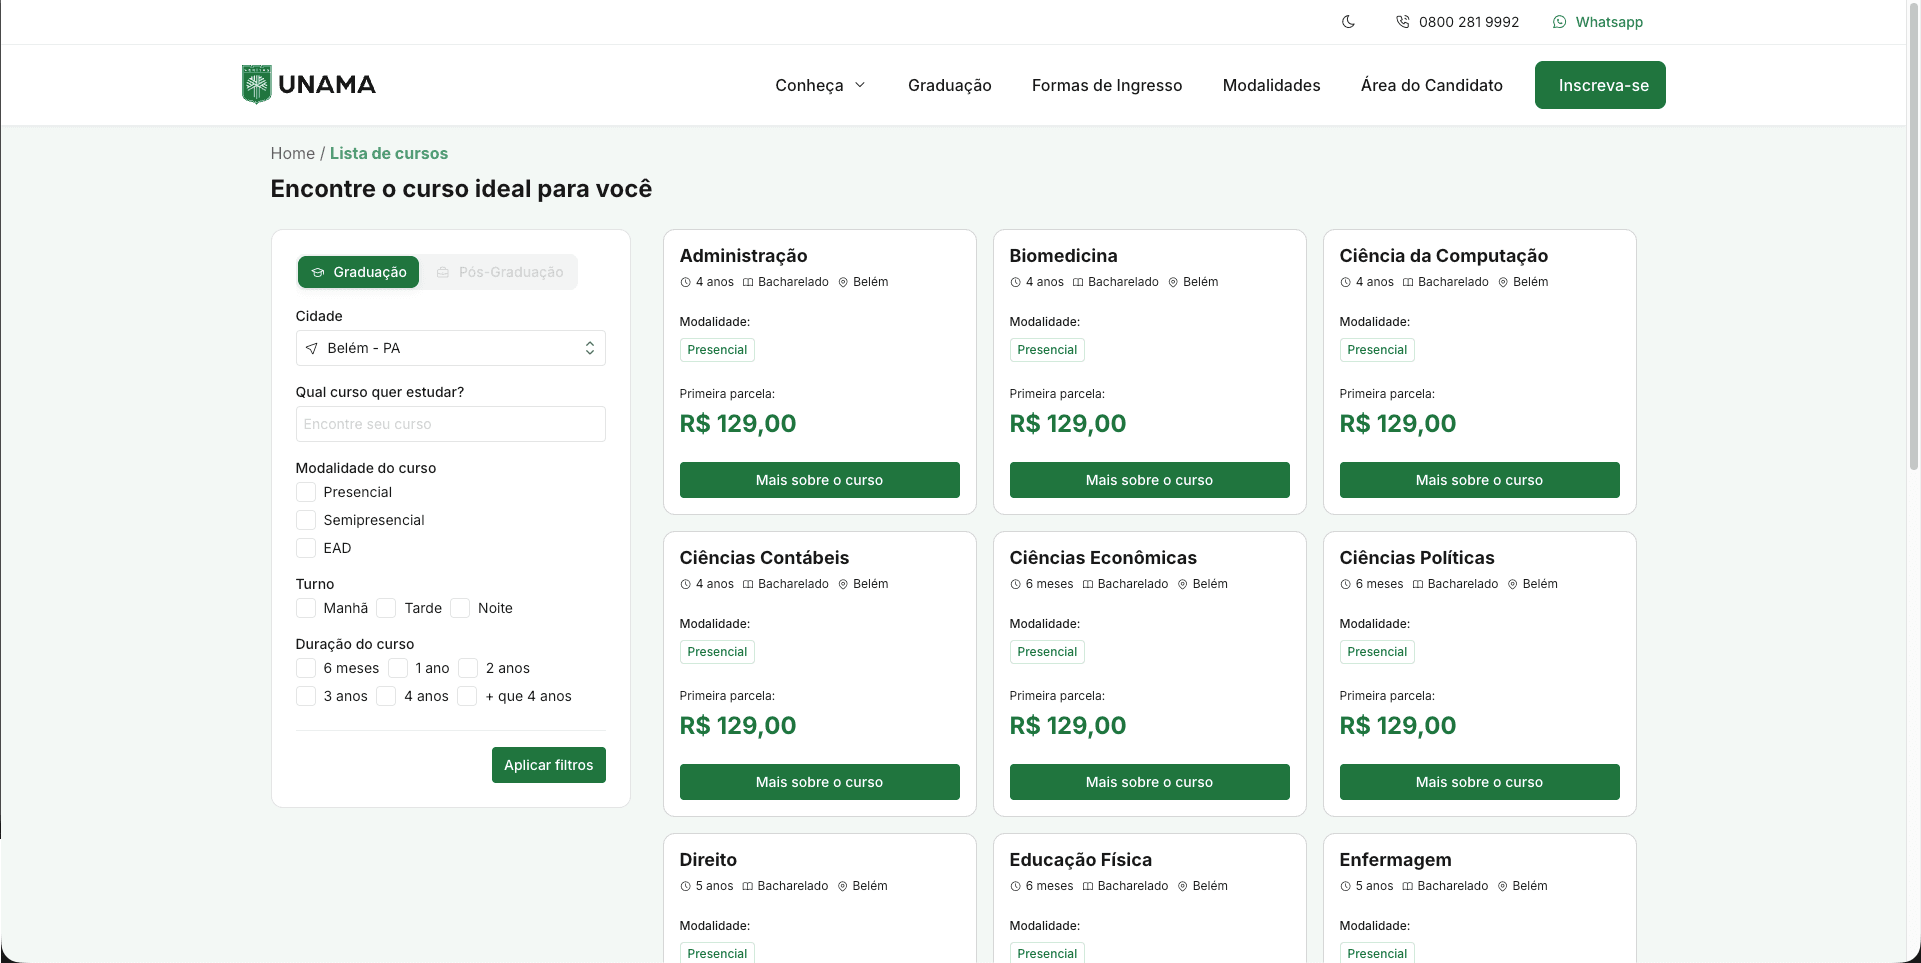Click the graduation cap icon on Graduação tab
The width and height of the screenshot is (1921, 963).
click(x=317, y=272)
